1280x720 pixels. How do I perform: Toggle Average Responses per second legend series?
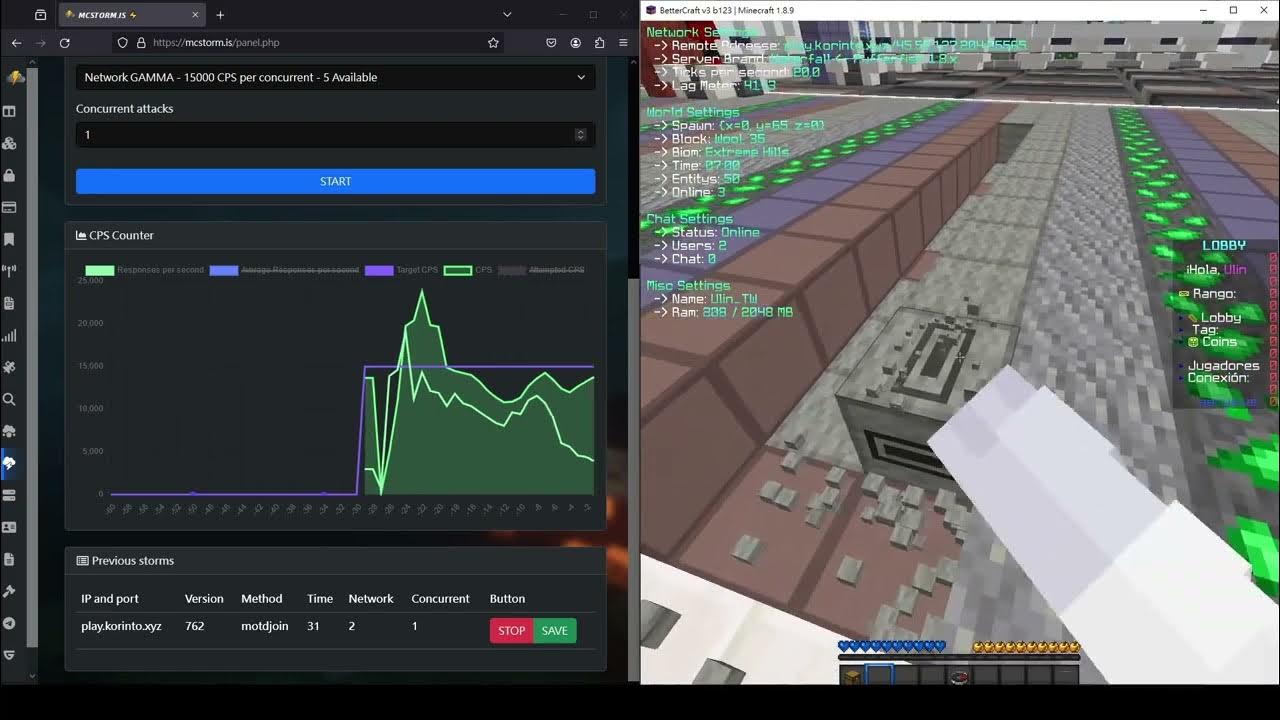284,270
